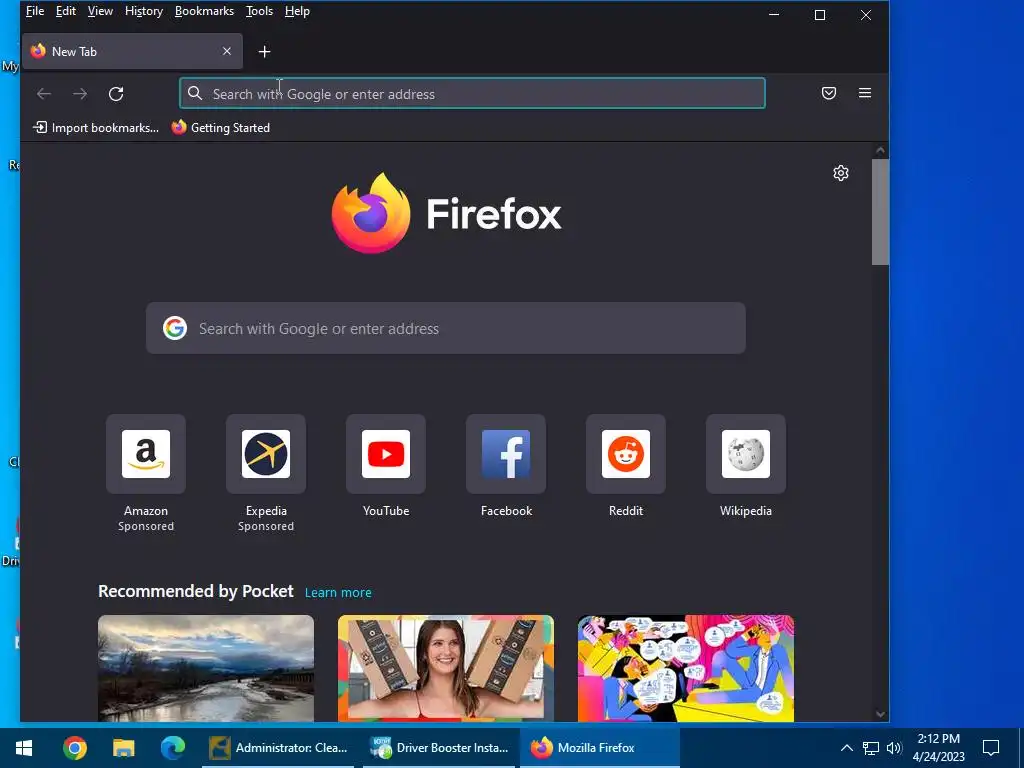The image size is (1024, 768).
Task: Open the Firefox hamburger application menu
Action: [865, 93]
